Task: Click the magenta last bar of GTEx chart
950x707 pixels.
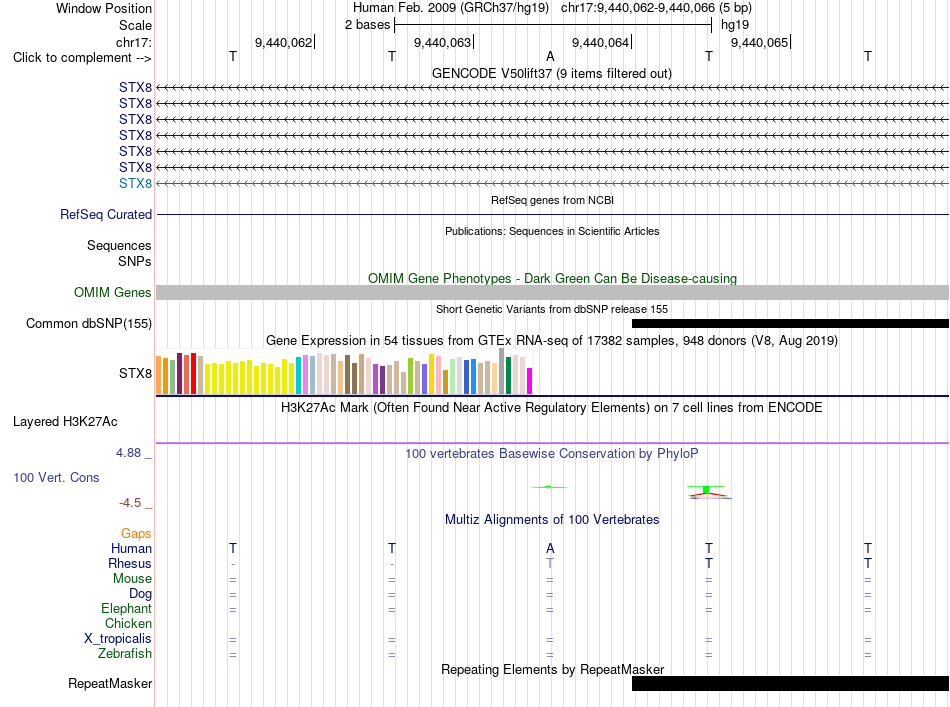Action: (x=530, y=381)
